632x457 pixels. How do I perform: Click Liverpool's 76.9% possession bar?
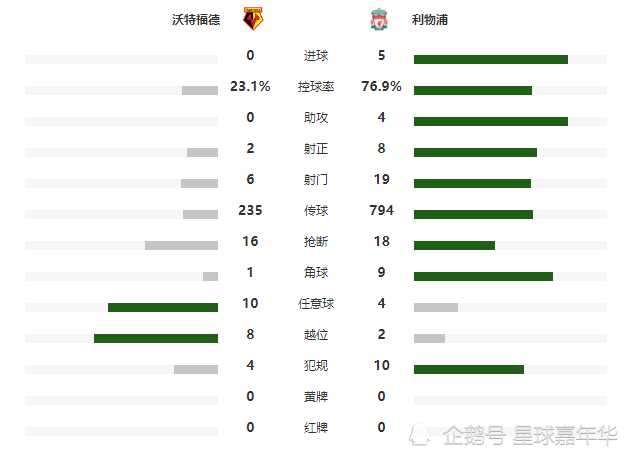pos(473,91)
